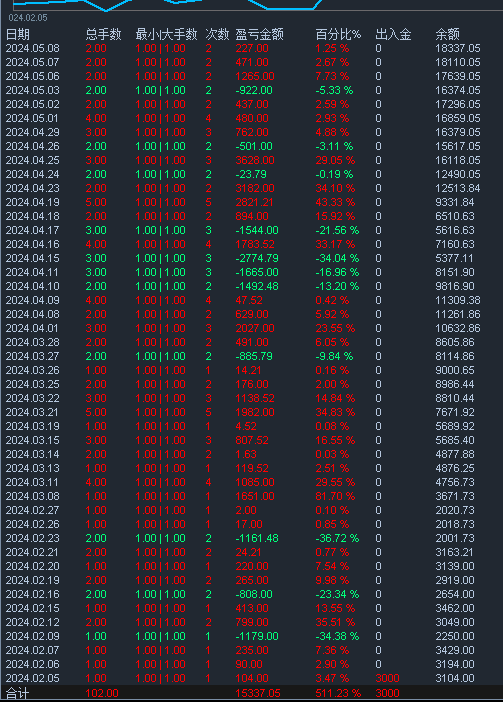Click the -2774.79 loss amount
The width and height of the screenshot is (503, 702).
point(257,258)
